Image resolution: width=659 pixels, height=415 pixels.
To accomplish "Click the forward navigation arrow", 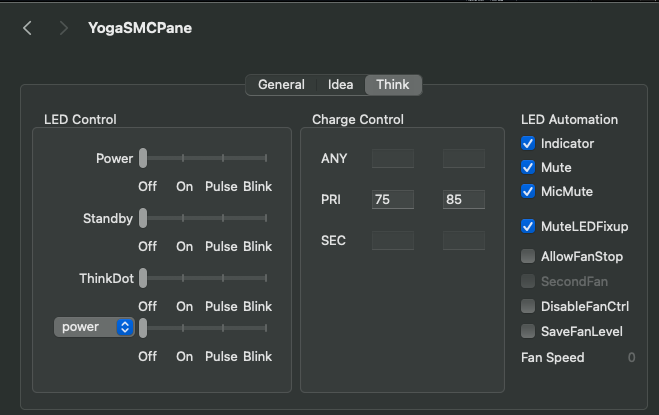I will click(x=64, y=28).
